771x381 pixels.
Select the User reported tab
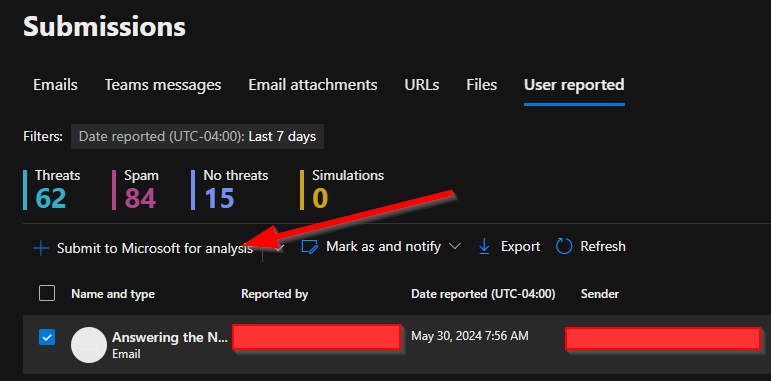click(x=574, y=85)
